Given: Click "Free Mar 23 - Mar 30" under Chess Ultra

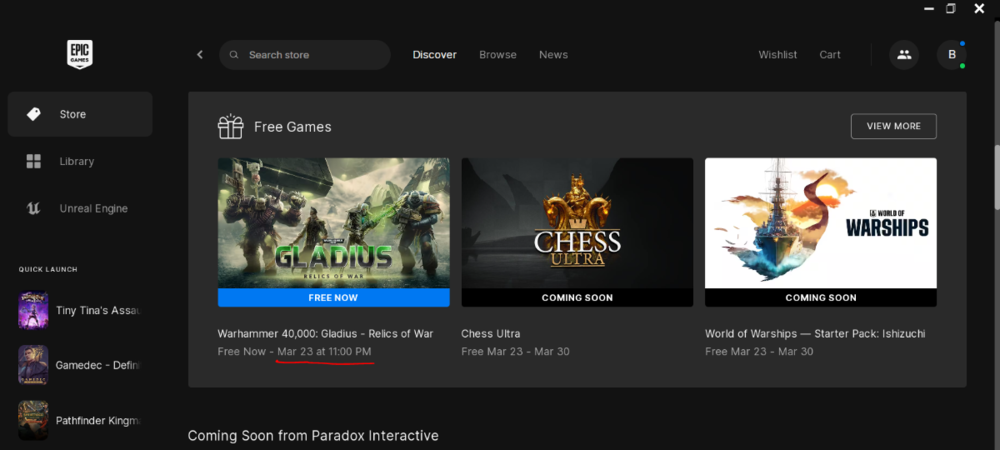Looking at the screenshot, I should (x=515, y=351).
